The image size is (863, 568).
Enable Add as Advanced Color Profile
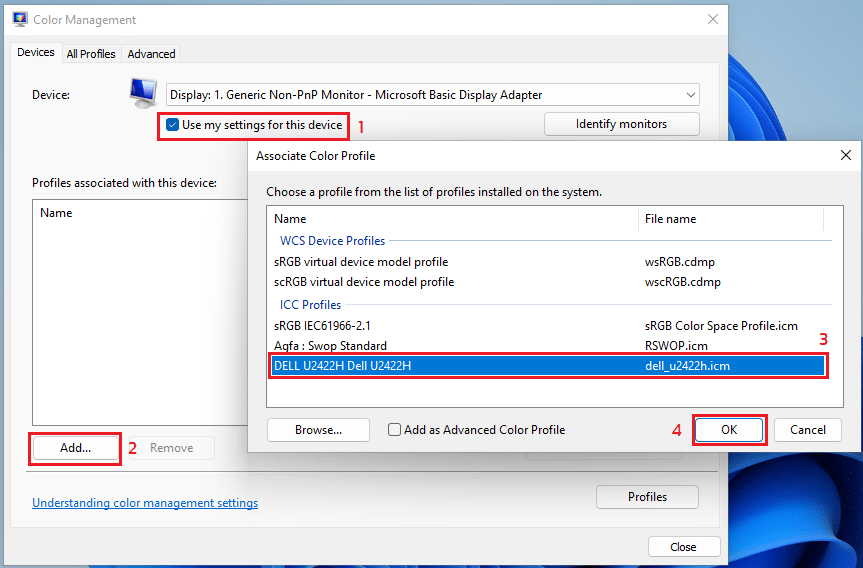click(x=394, y=429)
